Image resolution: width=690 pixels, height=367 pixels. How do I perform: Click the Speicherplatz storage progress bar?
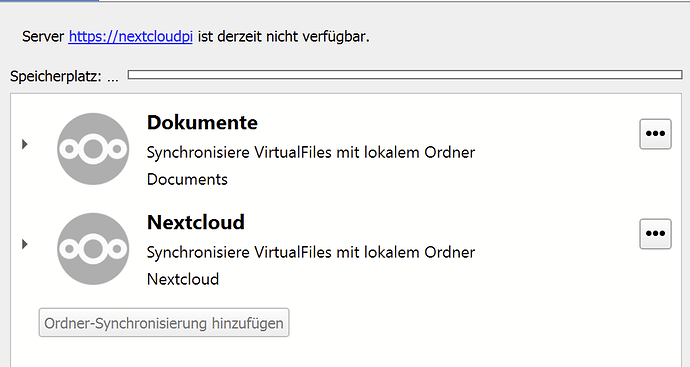tap(405, 75)
